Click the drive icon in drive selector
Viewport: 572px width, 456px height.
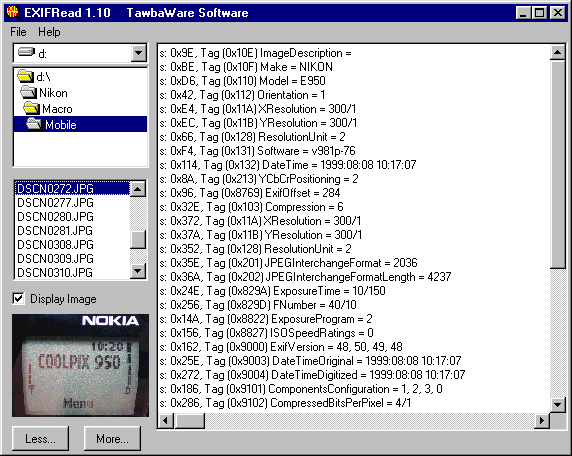pyautogui.click(x=26, y=52)
